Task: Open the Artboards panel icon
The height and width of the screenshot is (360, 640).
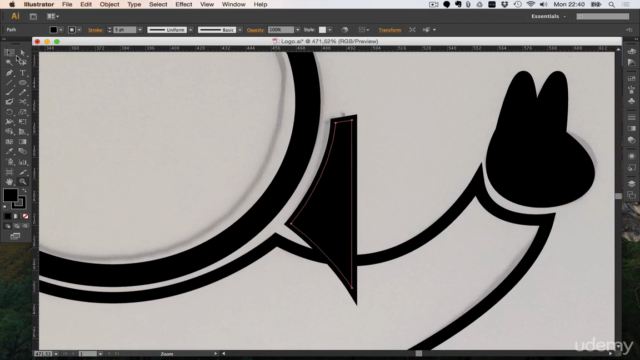Action: tap(631, 195)
